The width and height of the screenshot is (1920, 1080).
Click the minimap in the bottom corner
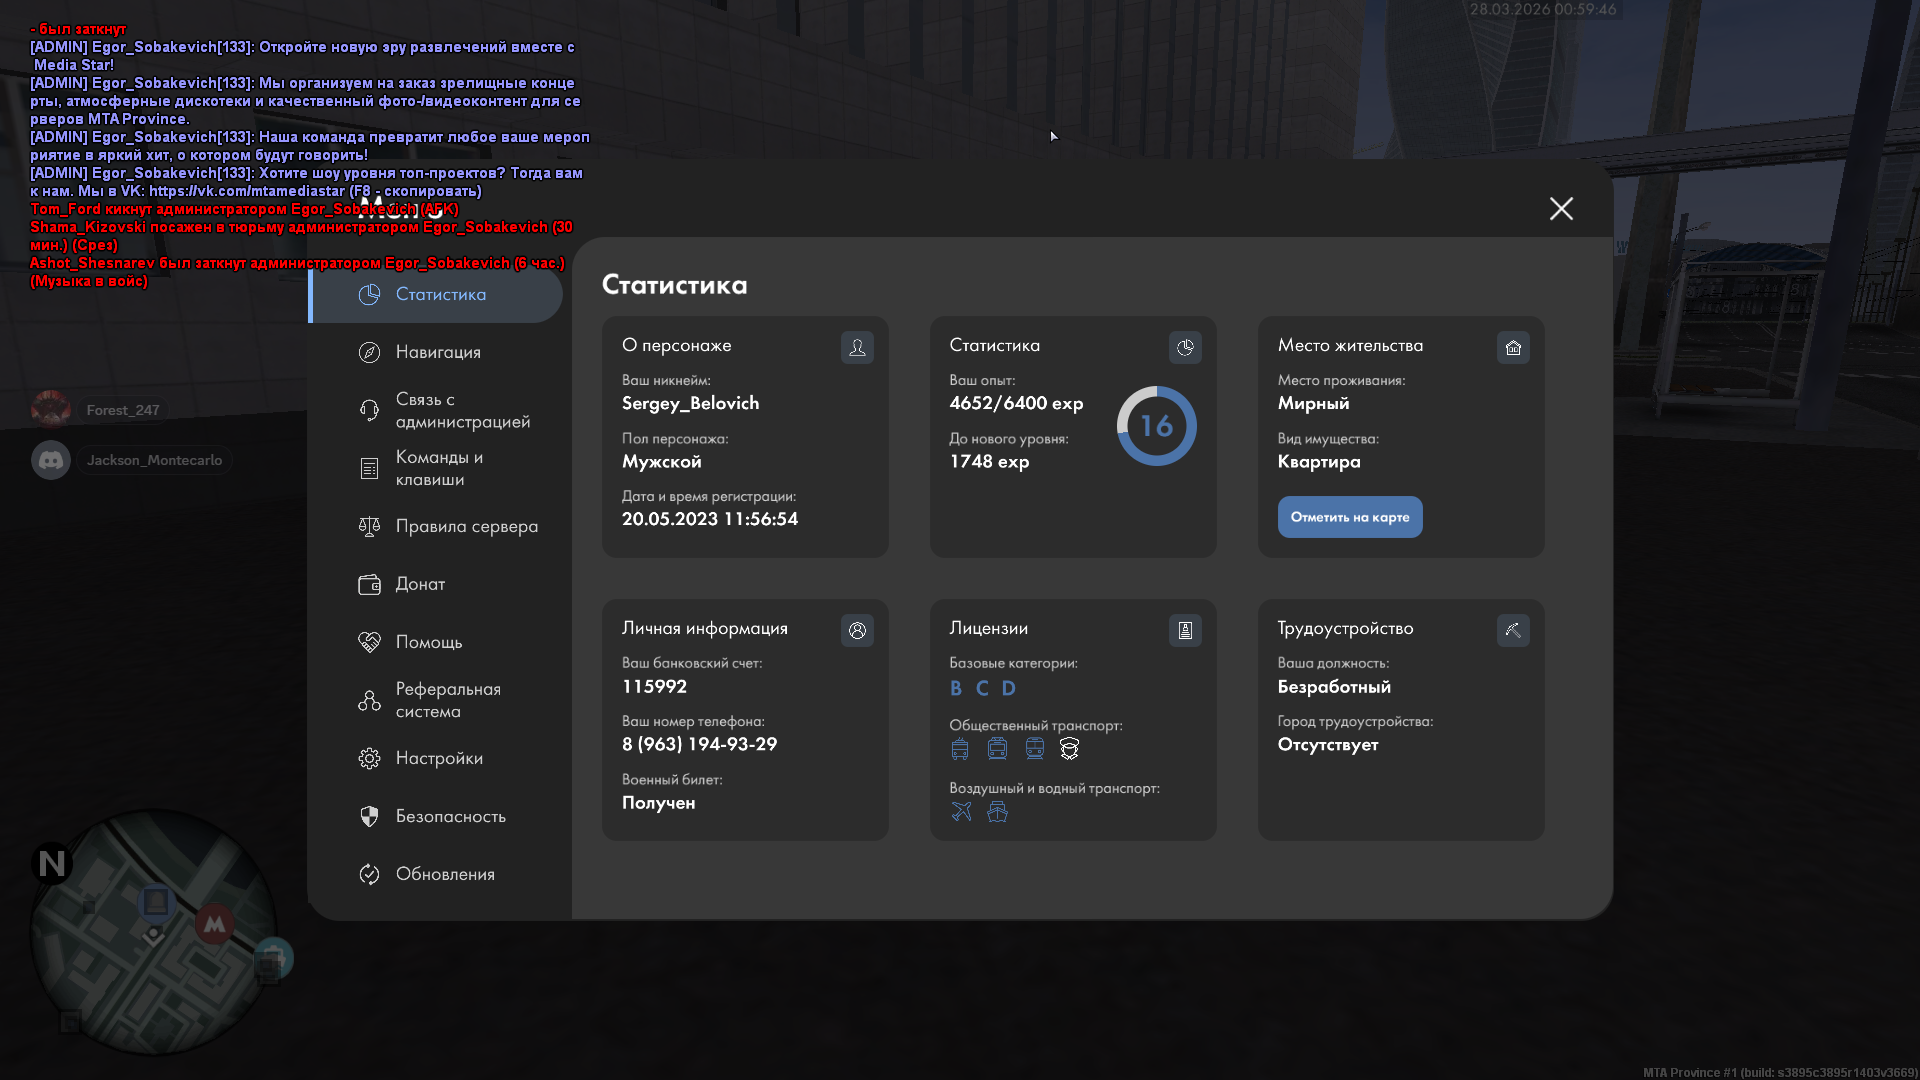pos(153,930)
